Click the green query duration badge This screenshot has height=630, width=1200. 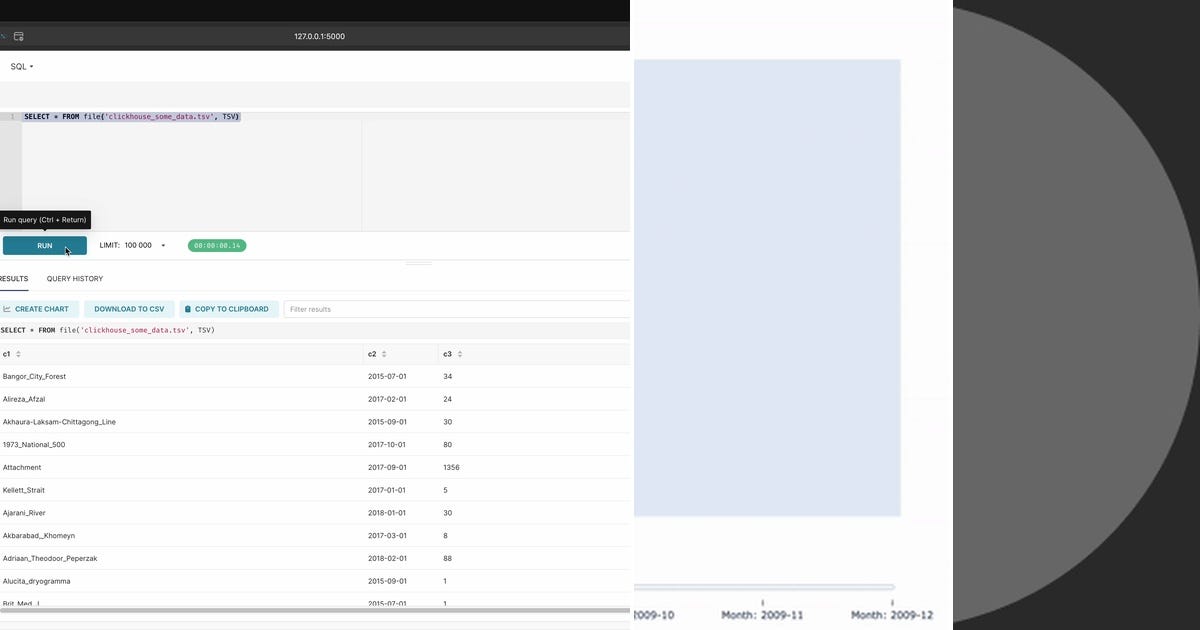(x=217, y=245)
